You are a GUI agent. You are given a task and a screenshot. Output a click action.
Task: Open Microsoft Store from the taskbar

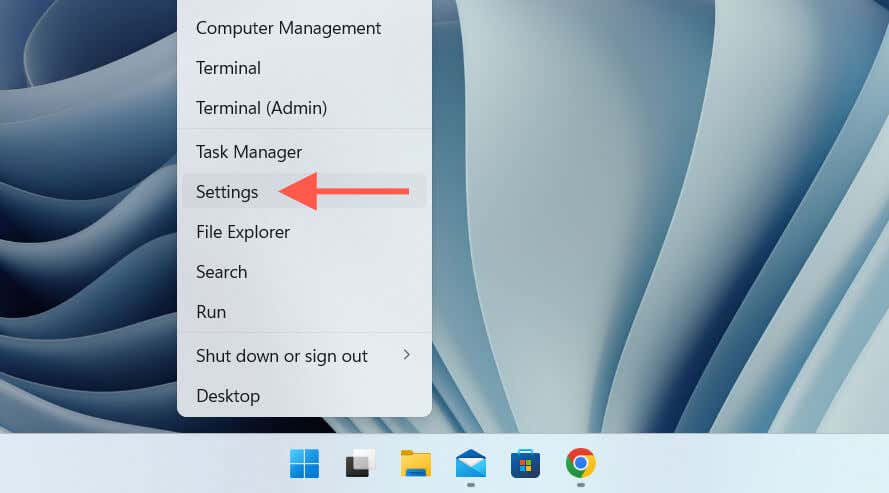(x=526, y=463)
